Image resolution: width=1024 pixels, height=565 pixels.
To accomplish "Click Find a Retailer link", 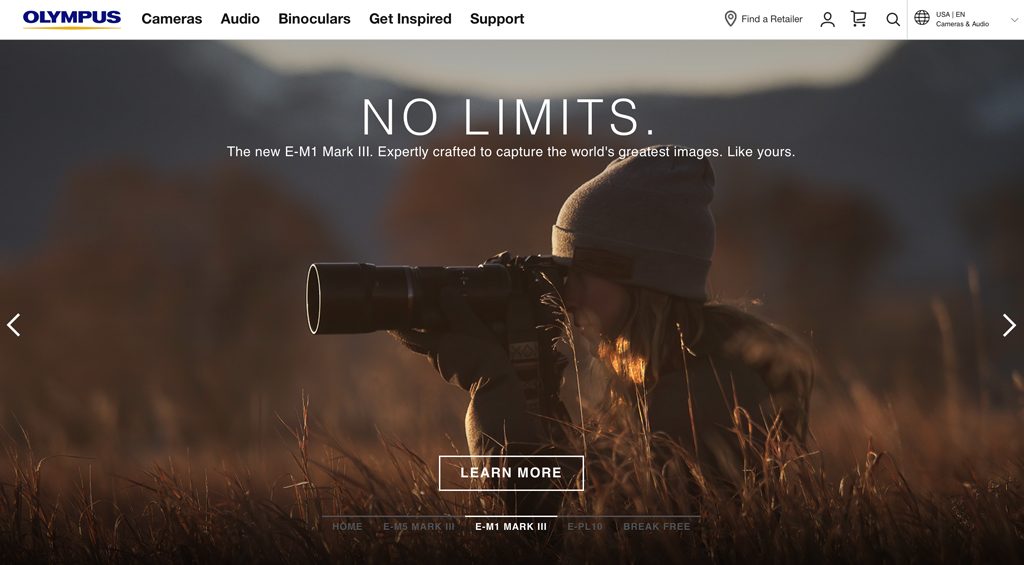I will pos(771,19).
